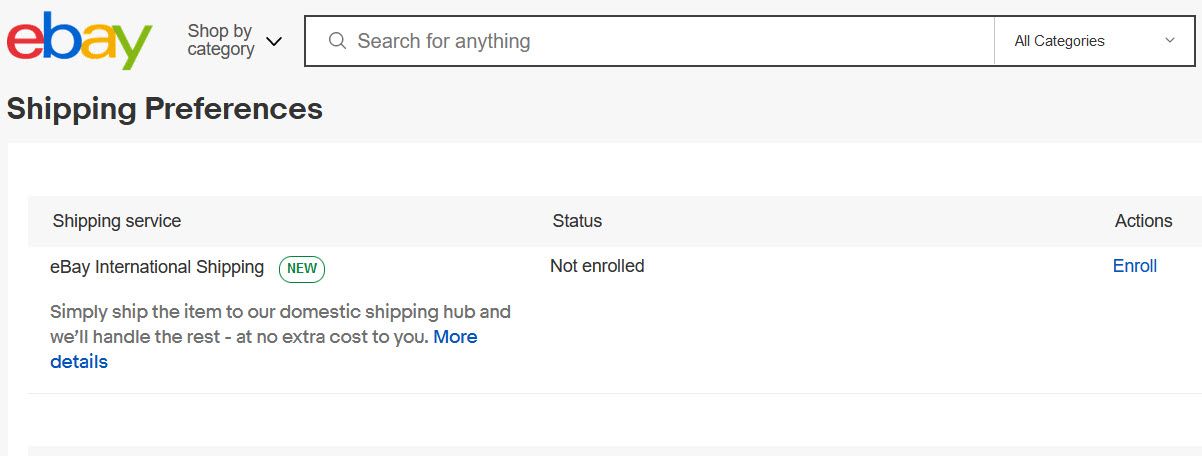Click the divider line below the shipping row
Screen dimensions: 1202x456
coord(614,393)
